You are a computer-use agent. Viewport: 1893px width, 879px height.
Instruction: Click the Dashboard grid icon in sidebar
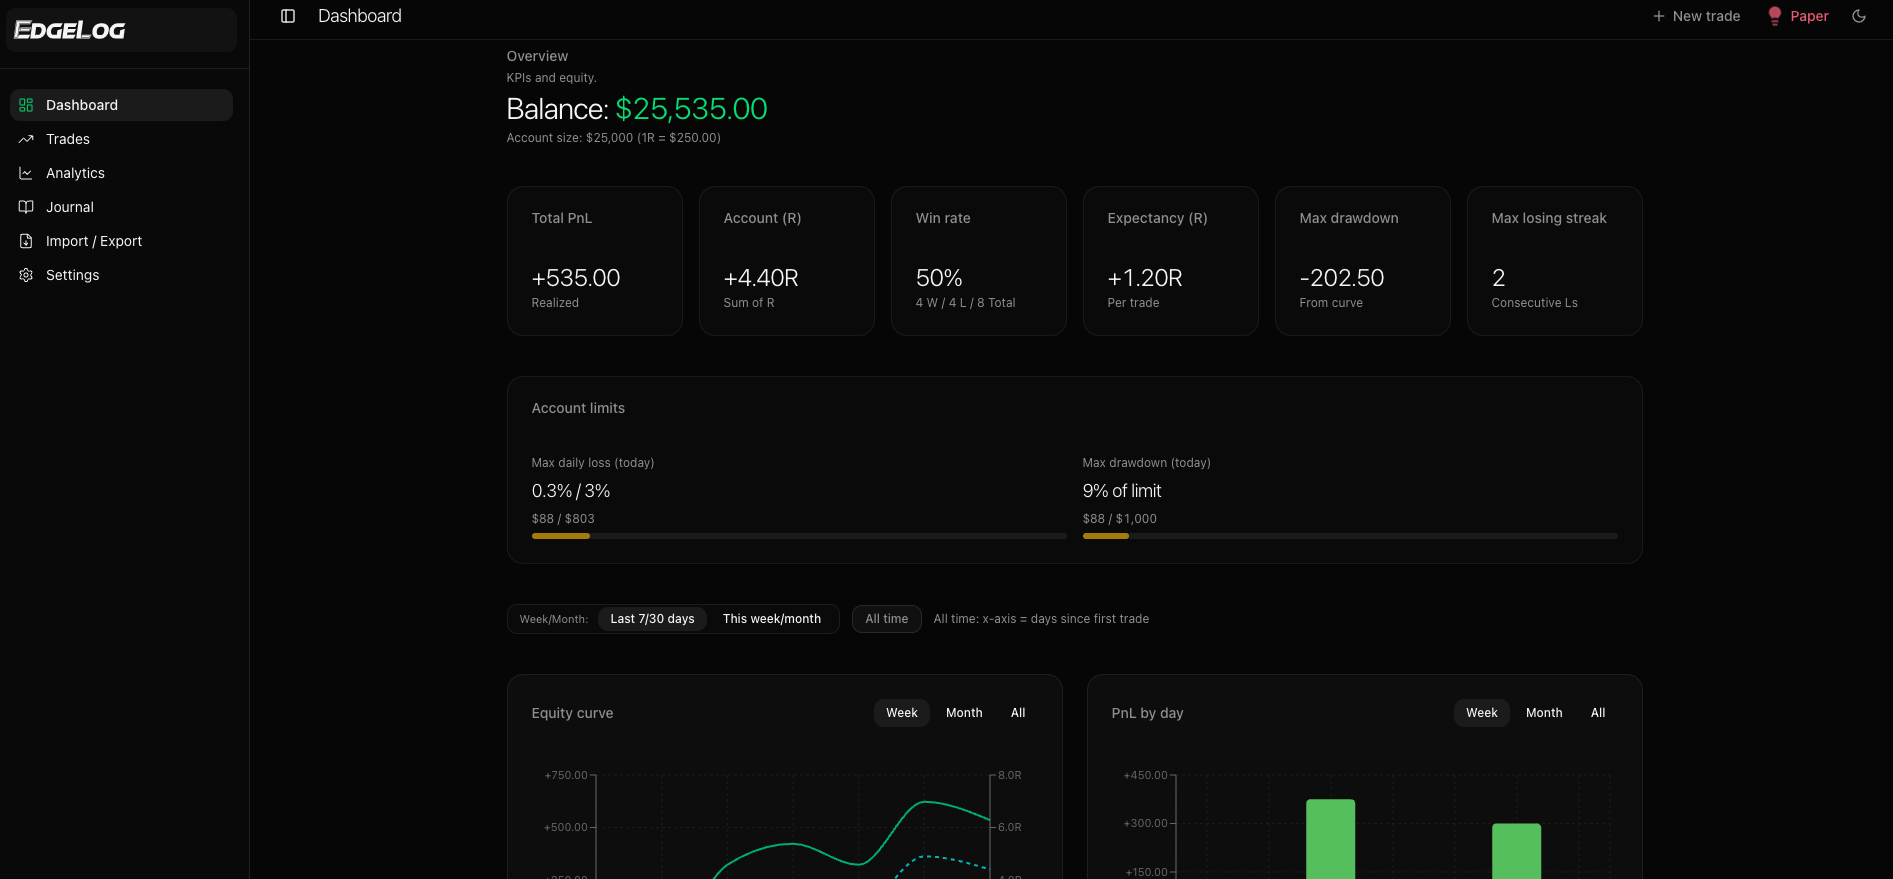(x=26, y=105)
